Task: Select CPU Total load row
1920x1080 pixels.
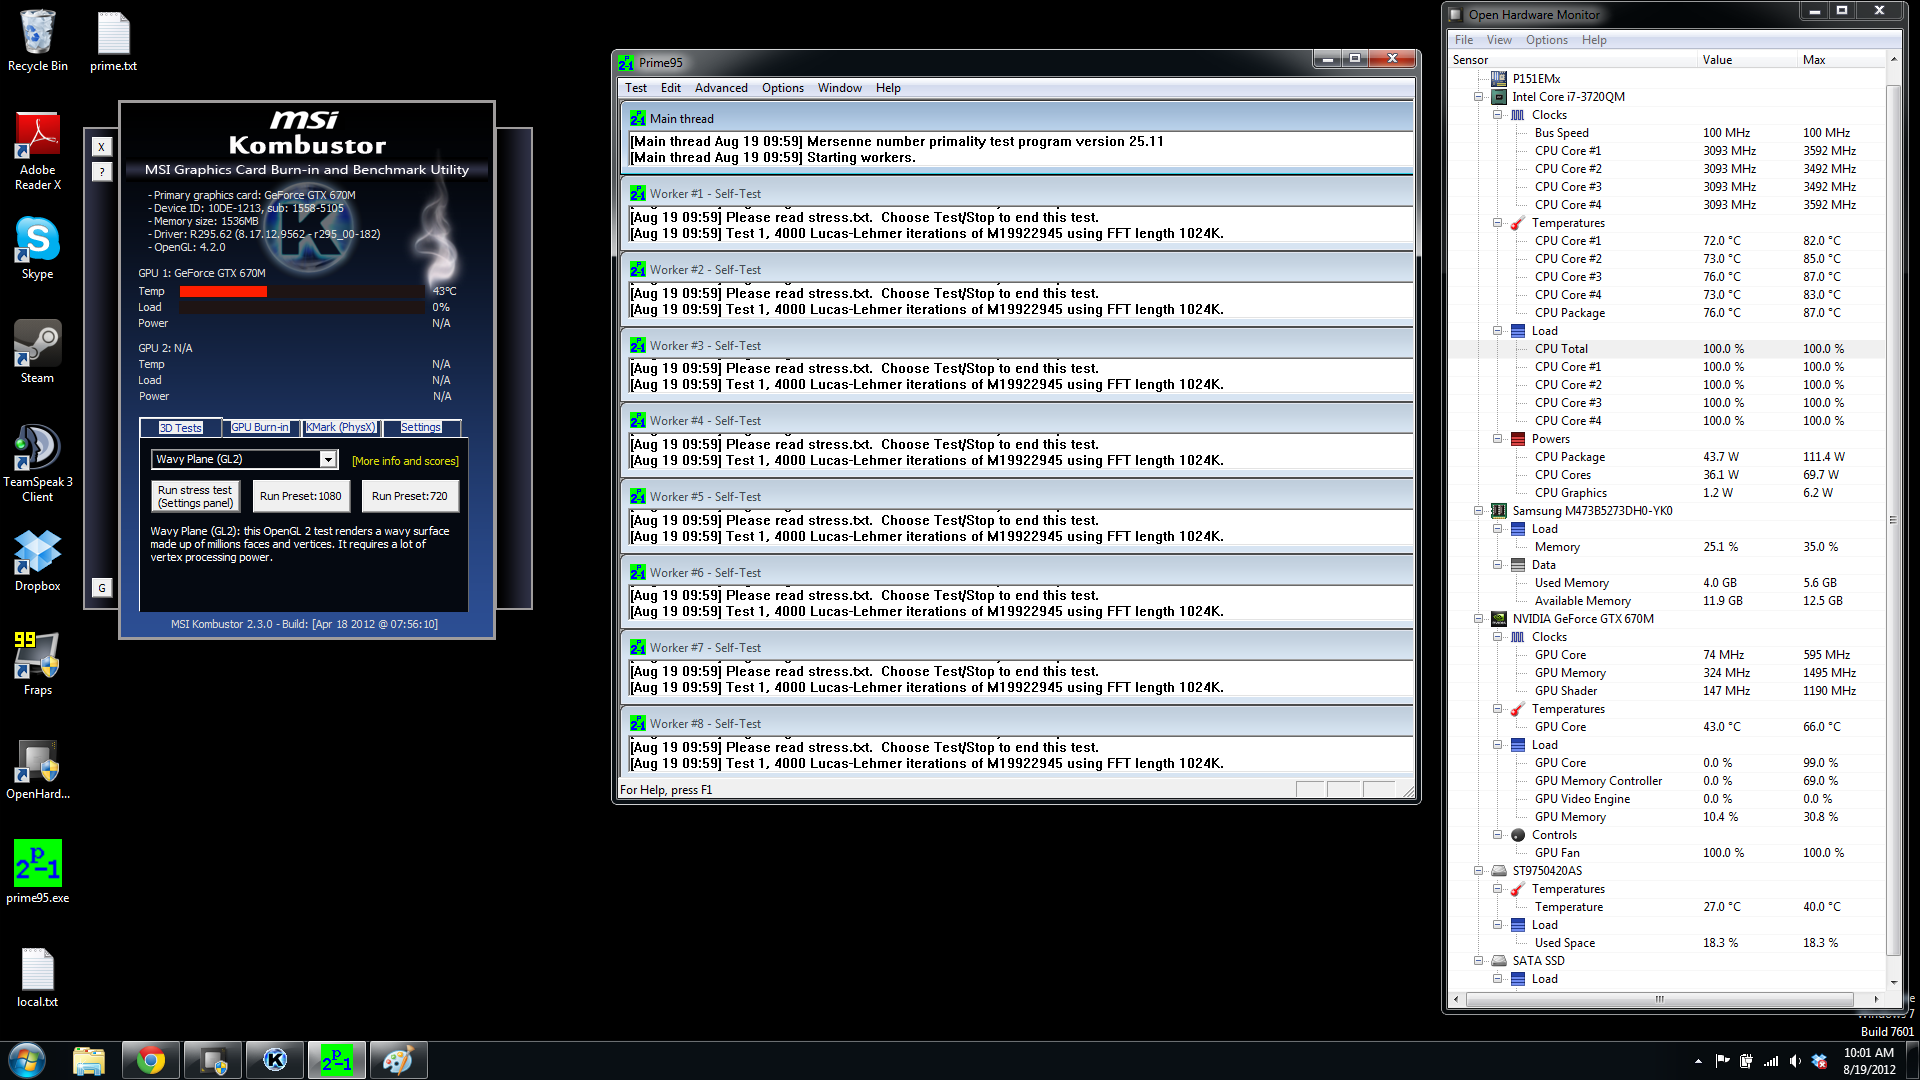Action: point(1667,349)
